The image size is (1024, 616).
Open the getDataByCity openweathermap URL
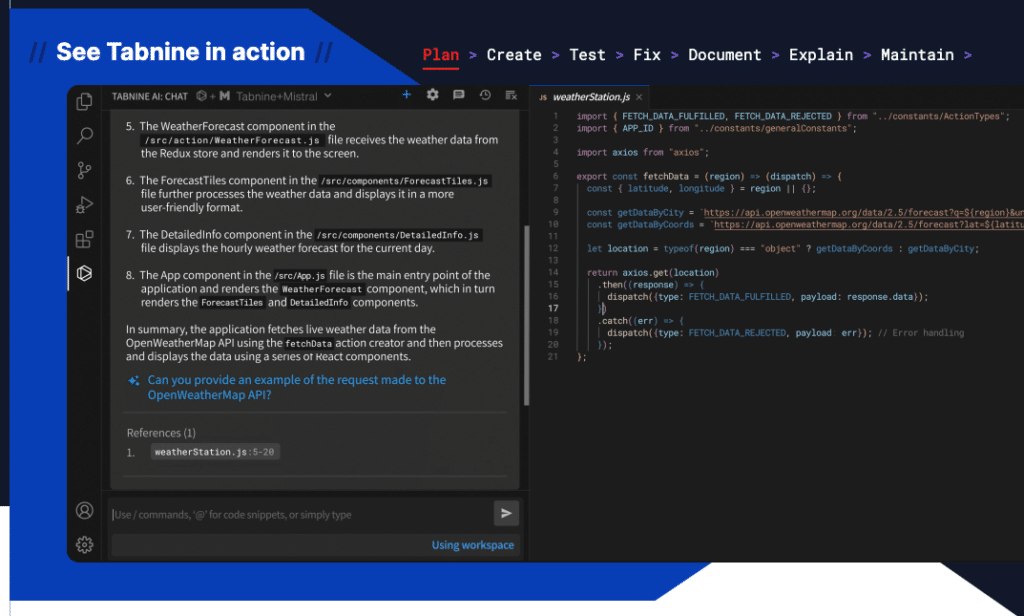pyautogui.click(x=863, y=212)
